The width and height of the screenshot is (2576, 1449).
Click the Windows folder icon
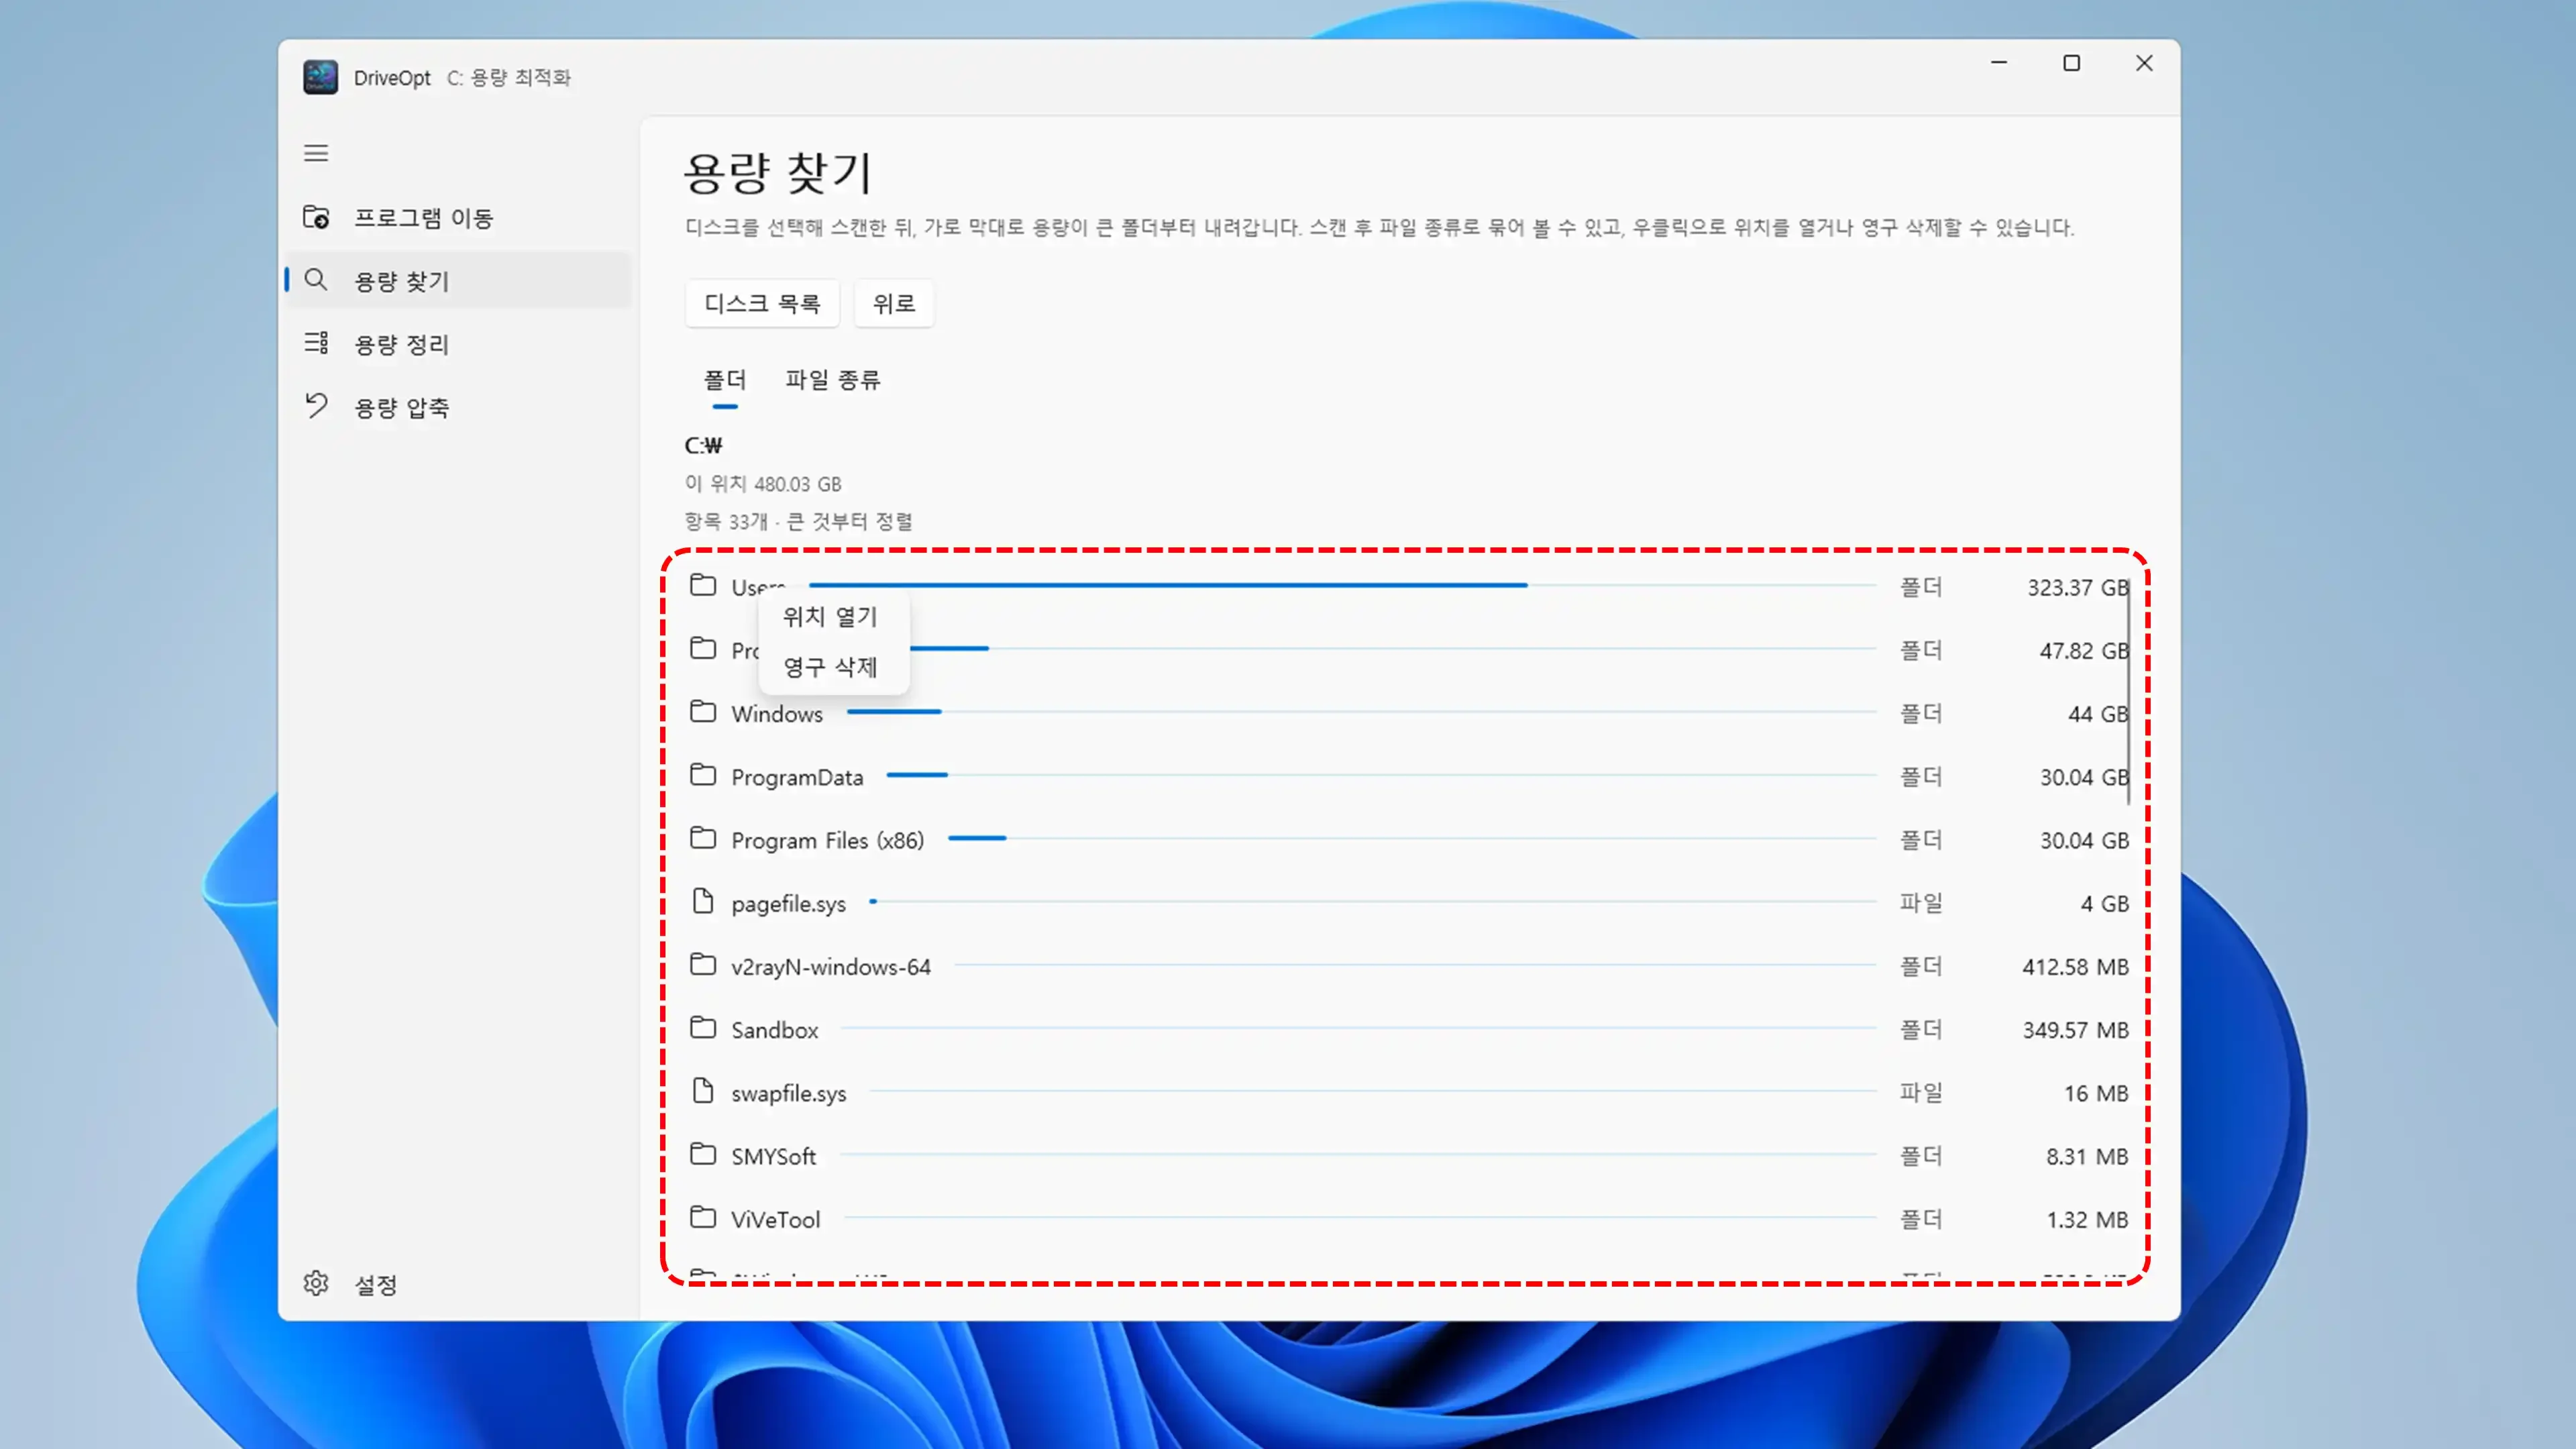tap(703, 712)
